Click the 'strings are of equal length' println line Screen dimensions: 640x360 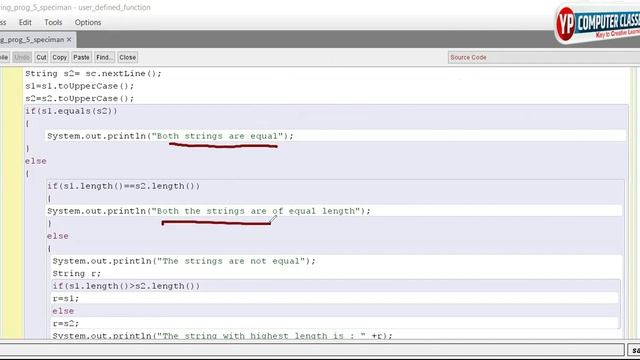209,211
